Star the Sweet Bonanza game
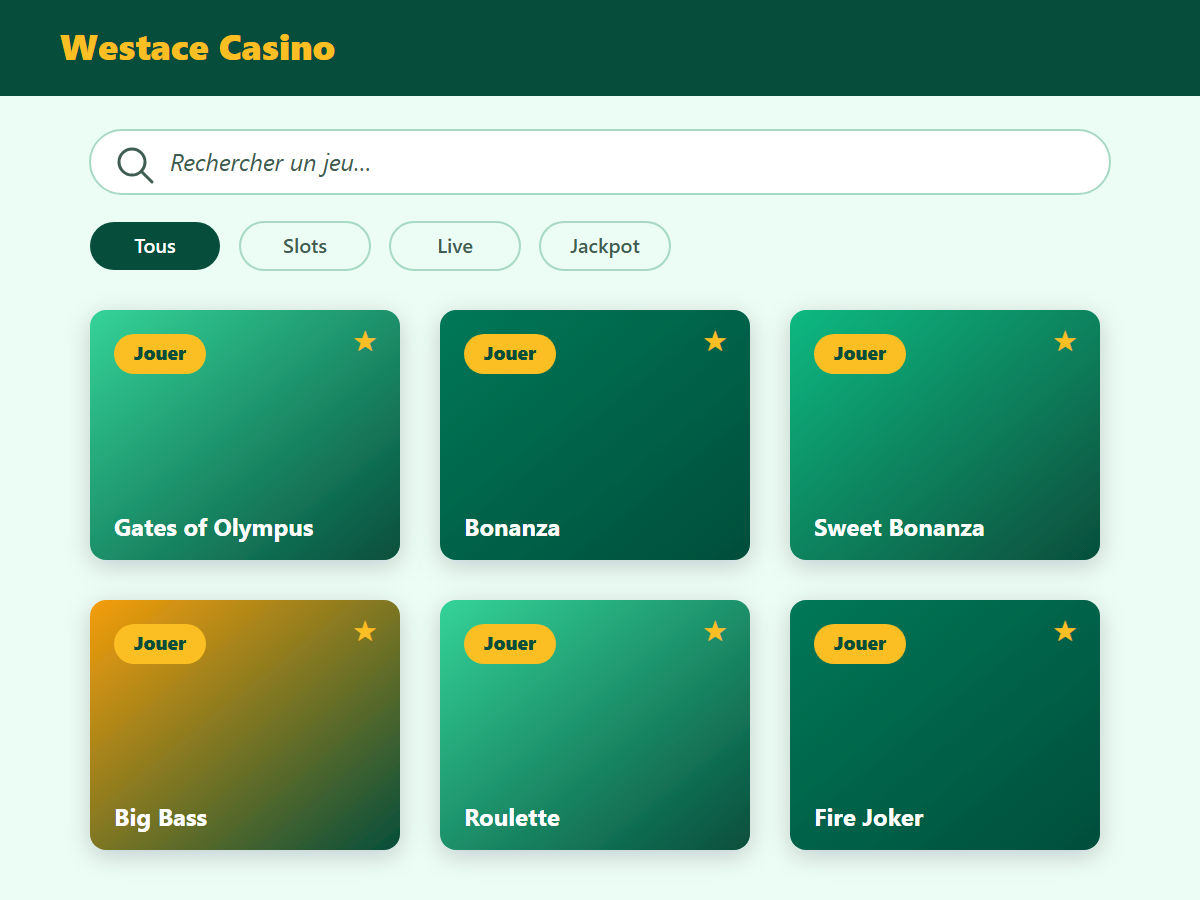This screenshot has height=900, width=1200. click(x=1065, y=342)
